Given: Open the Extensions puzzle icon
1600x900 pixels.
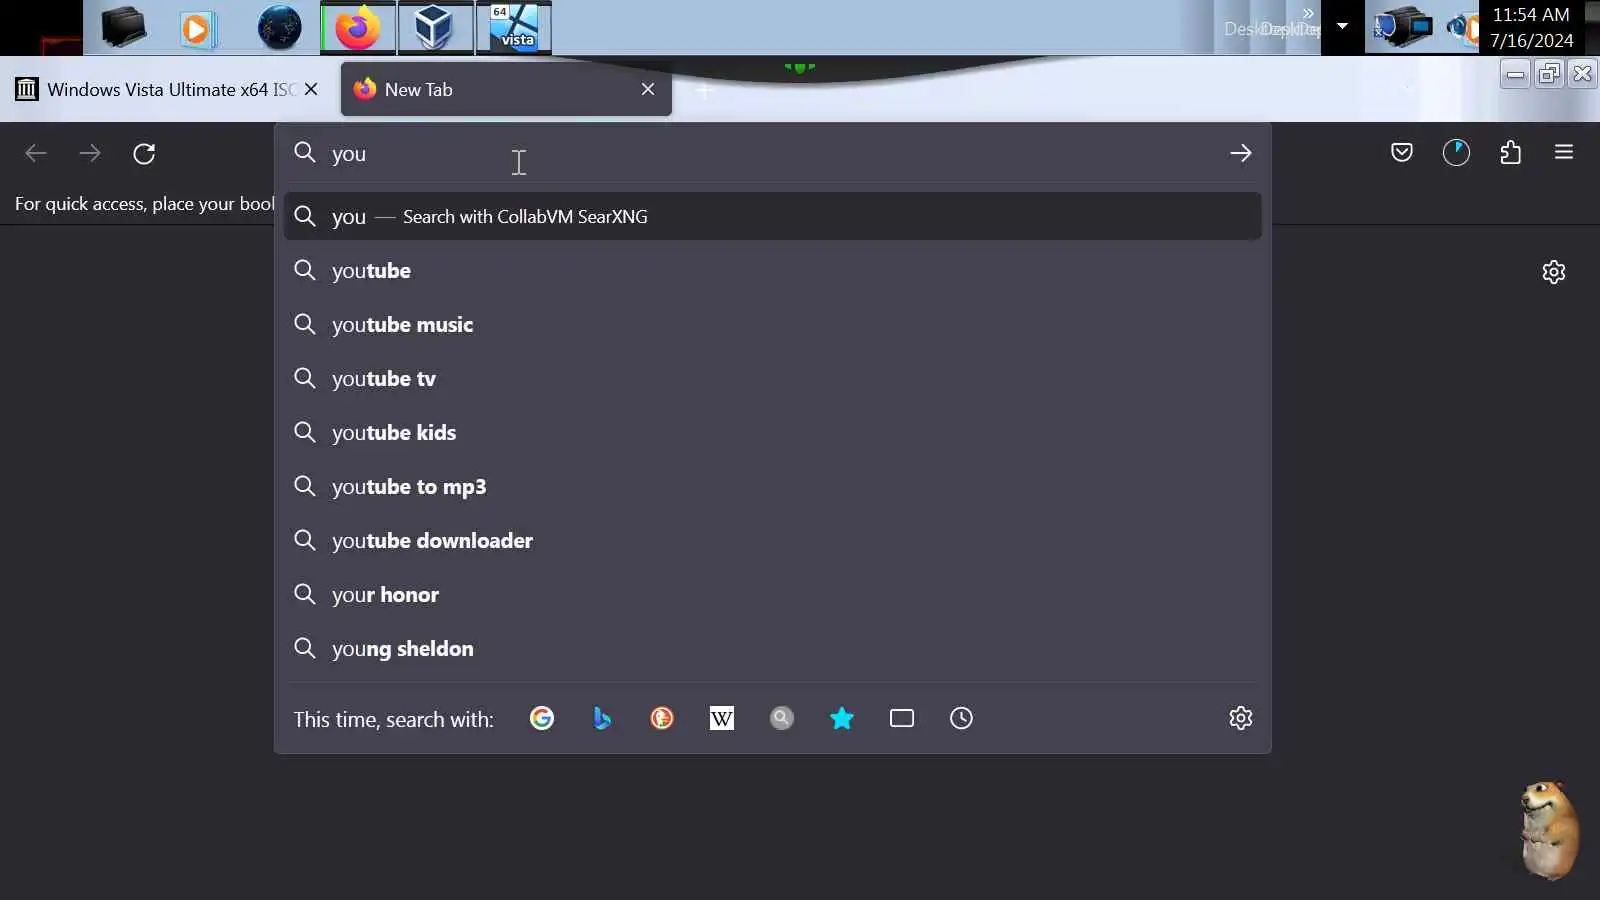Looking at the screenshot, I should click(x=1511, y=152).
